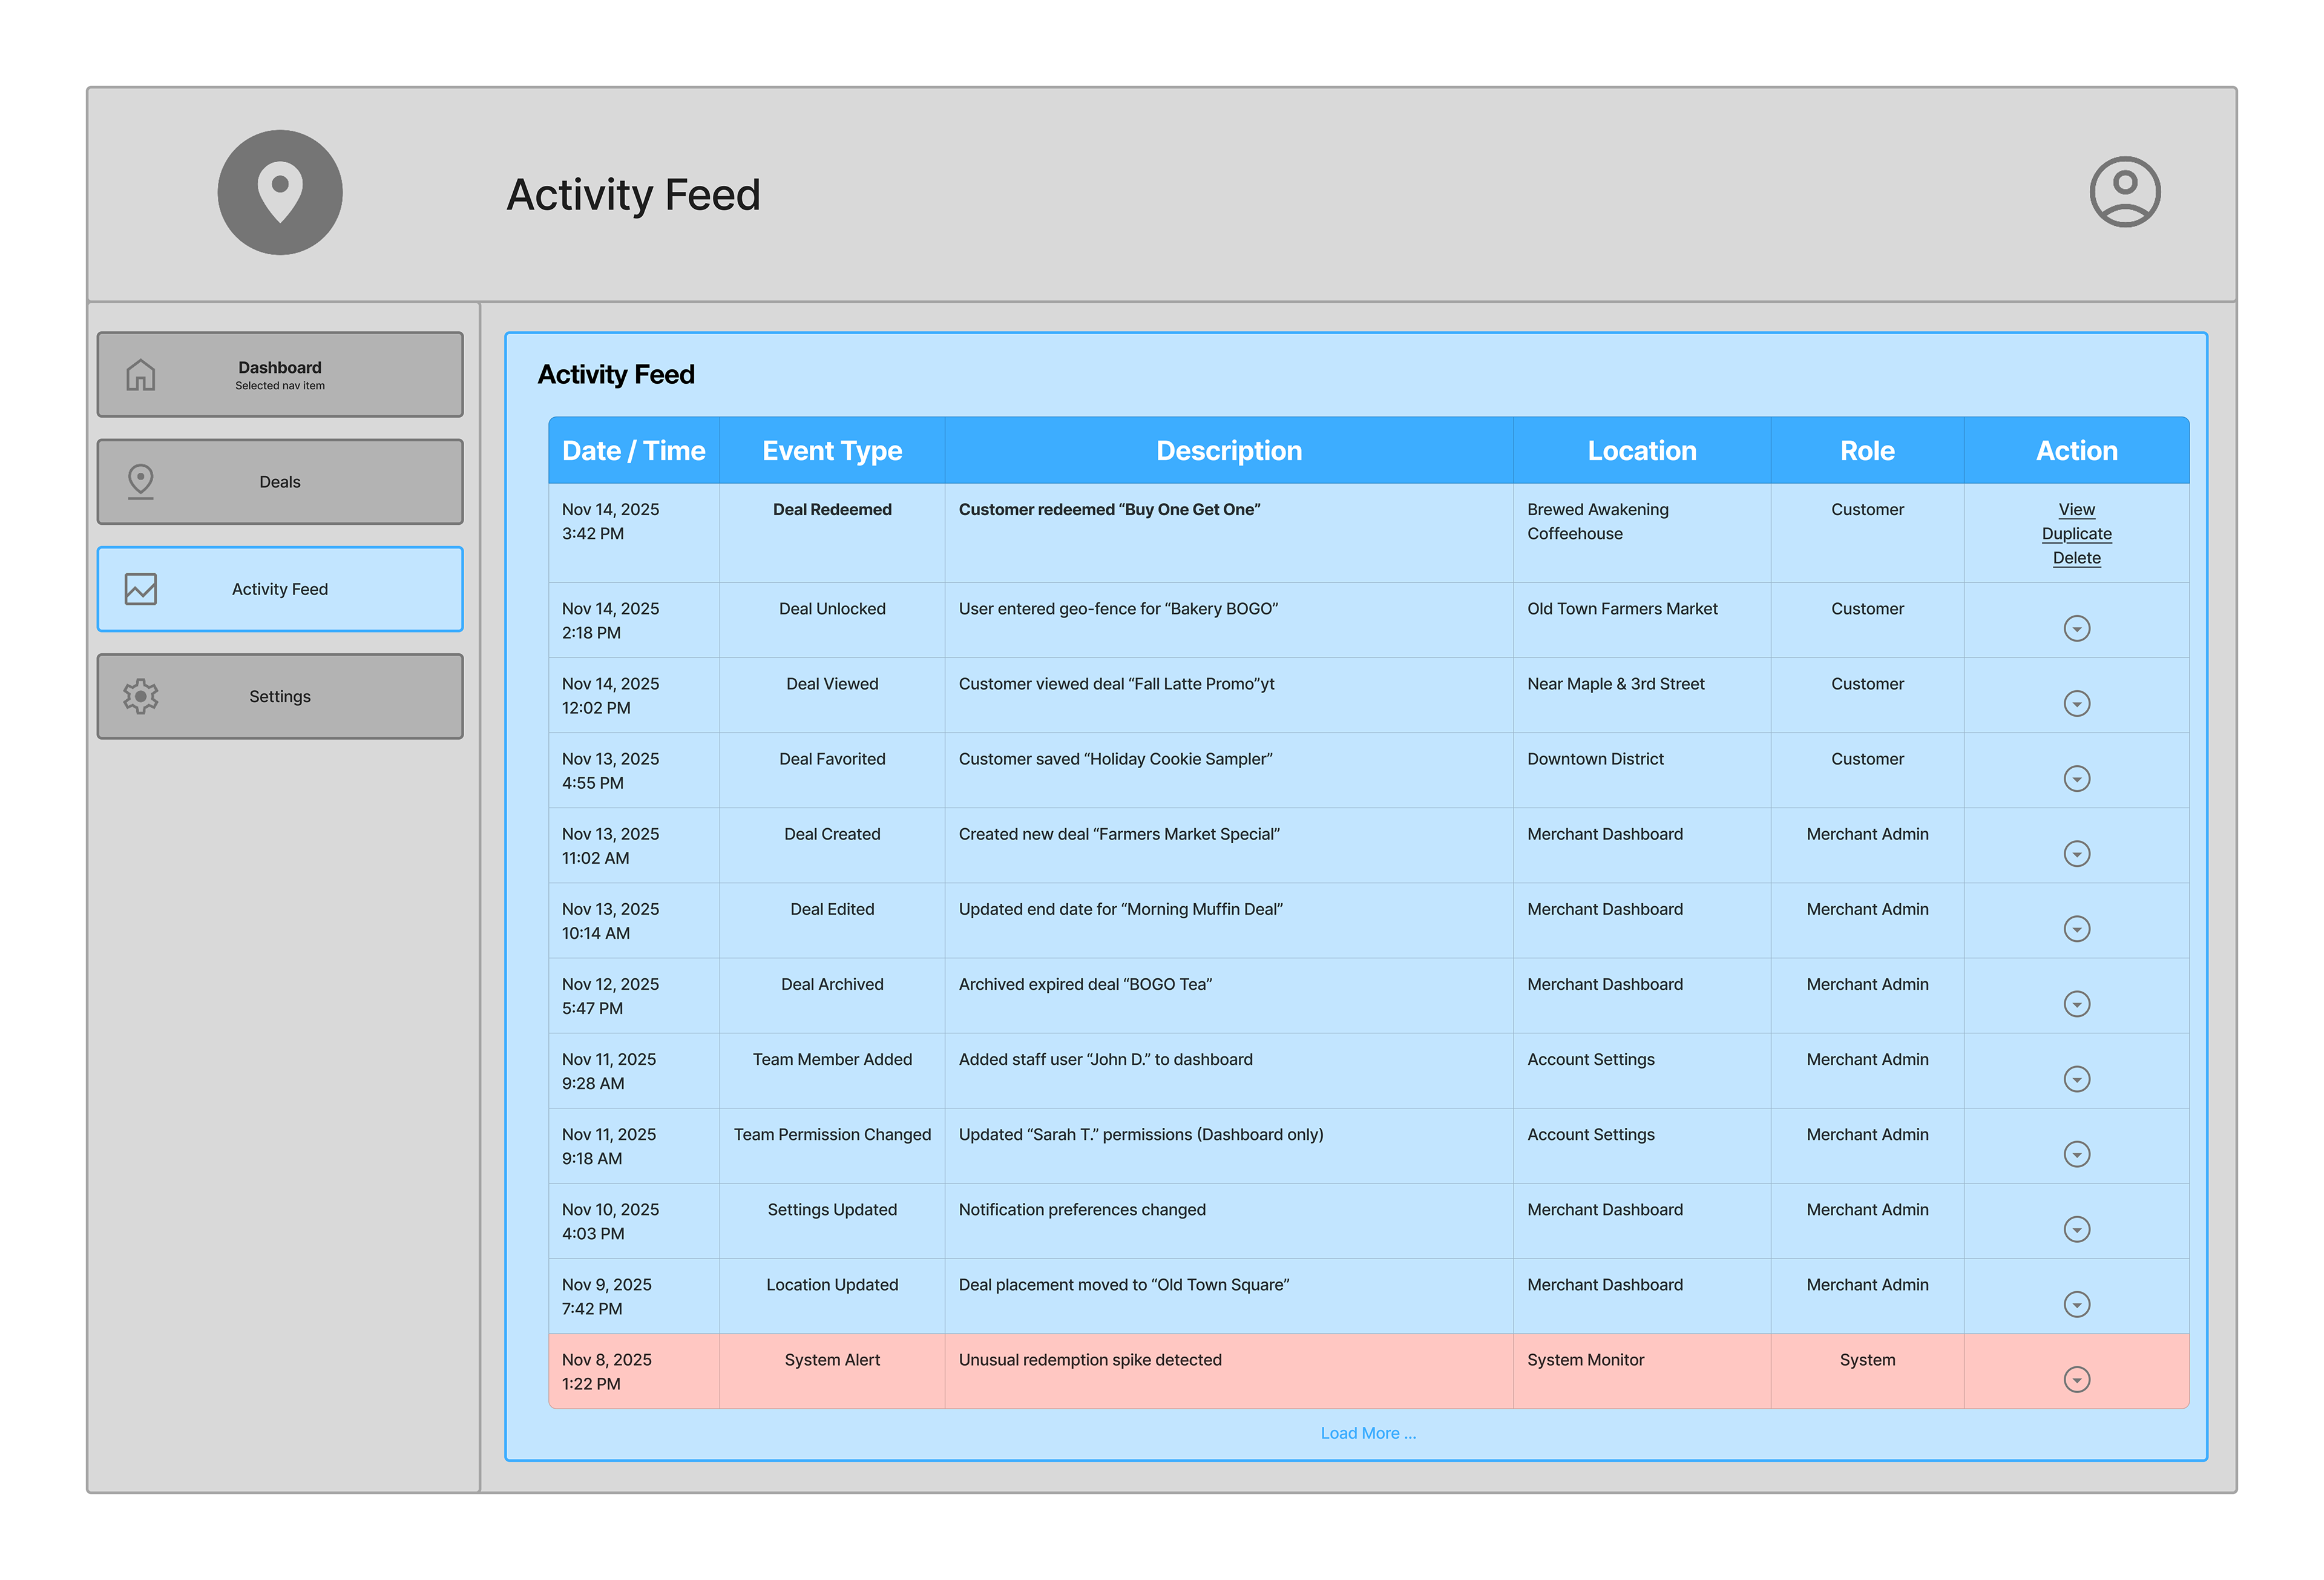
Task: Click the Load More link
Action: (x=1367, y=1433)
